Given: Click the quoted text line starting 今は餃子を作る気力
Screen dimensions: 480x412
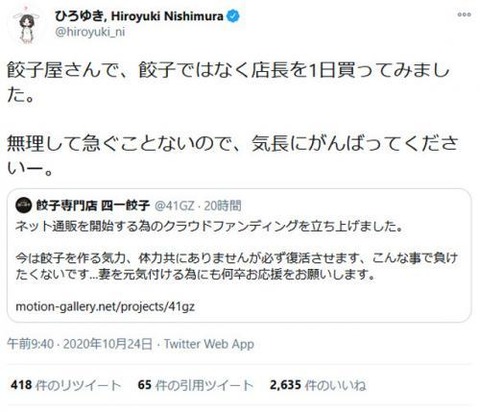Looking at the screenshot, I should click(236, 266).
